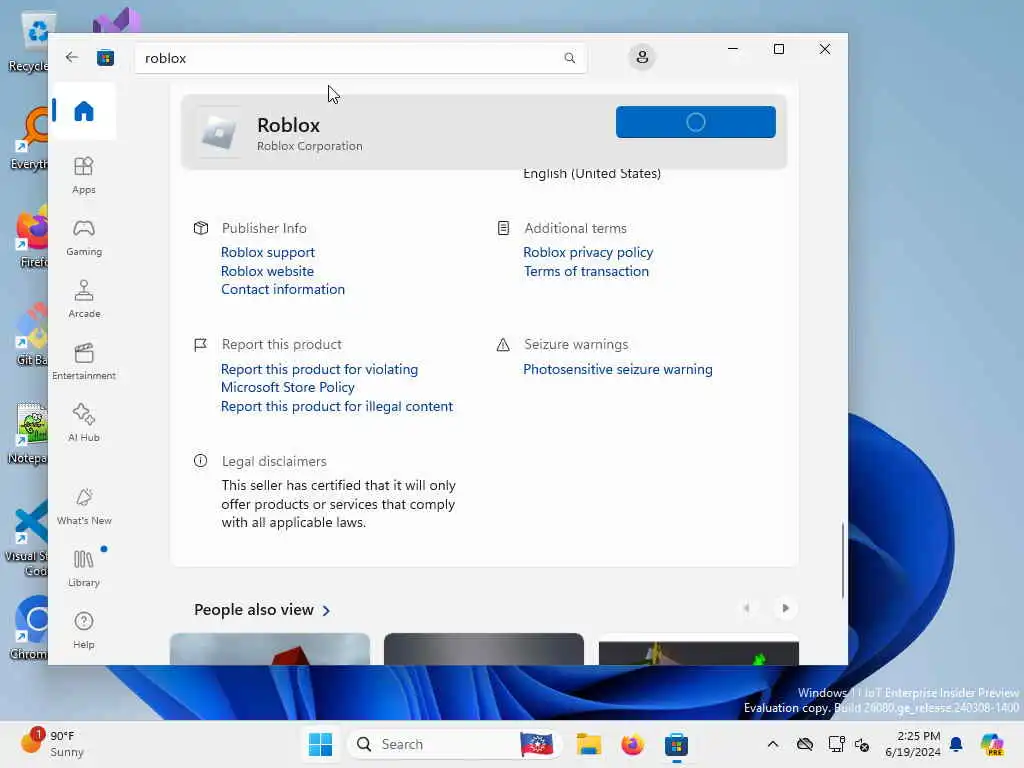Open the notification bell in the taskbar
This screenshot has height=768, width=1024.
tap(956, 744)
